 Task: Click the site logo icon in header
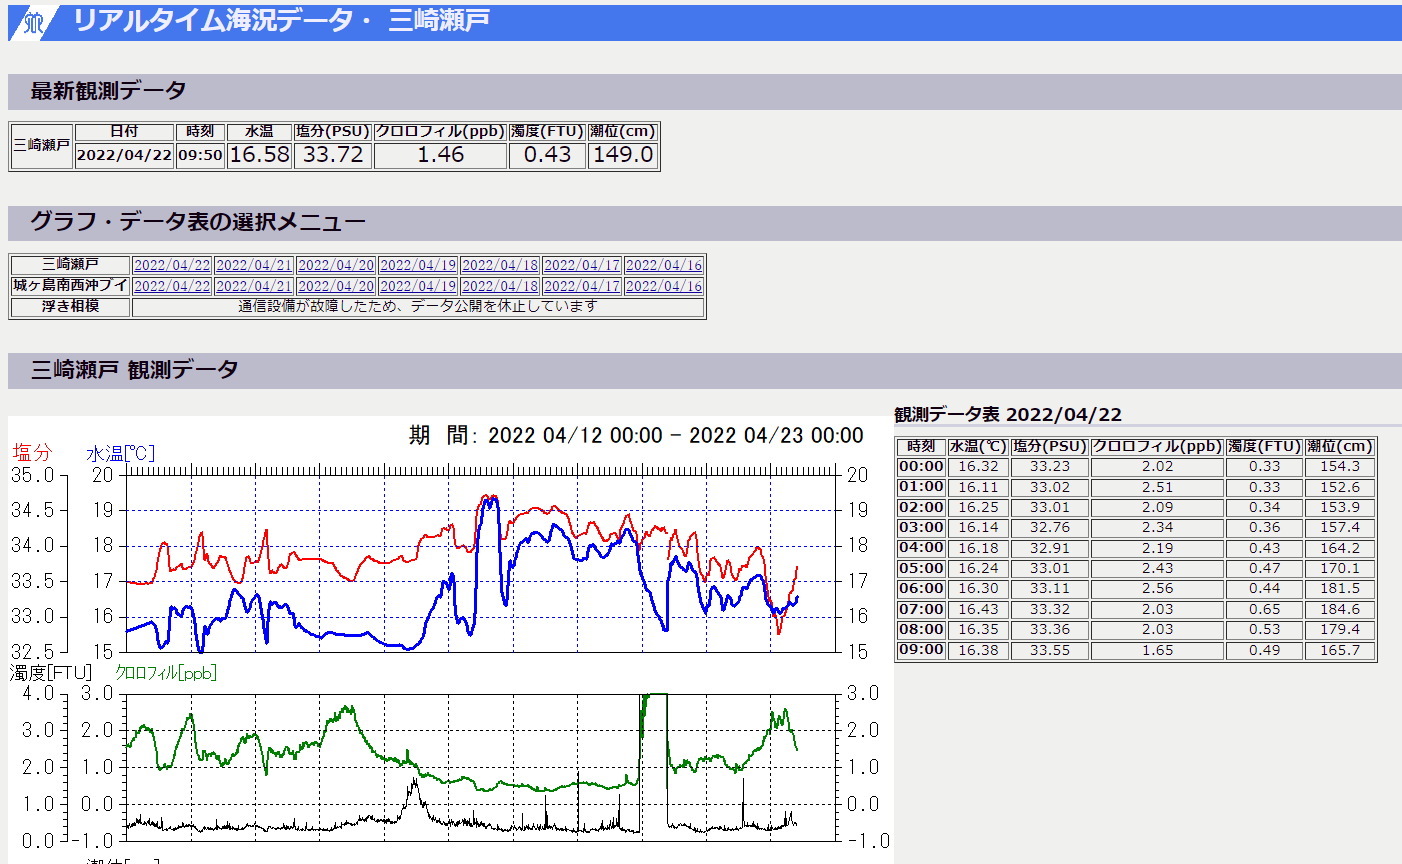click(33, 22)
